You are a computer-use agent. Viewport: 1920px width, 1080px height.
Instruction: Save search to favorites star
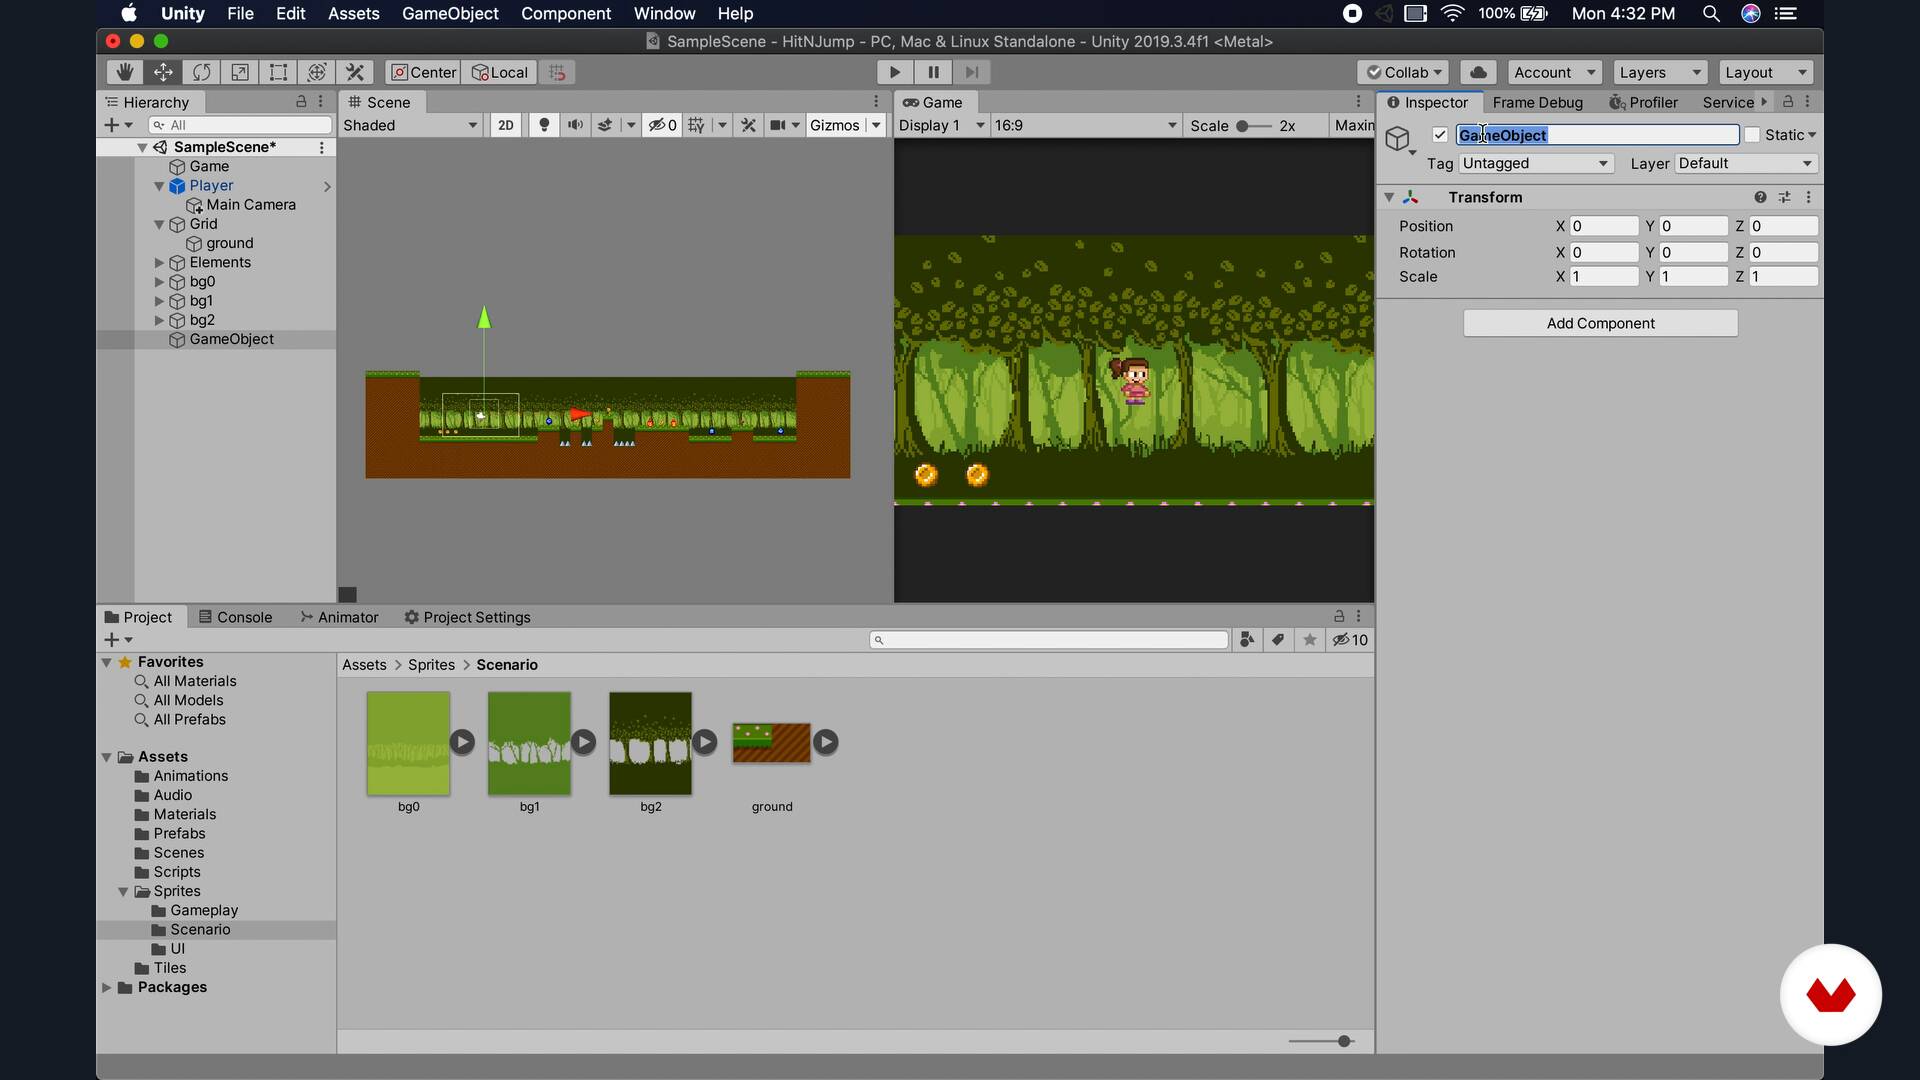pos(1309,640)
